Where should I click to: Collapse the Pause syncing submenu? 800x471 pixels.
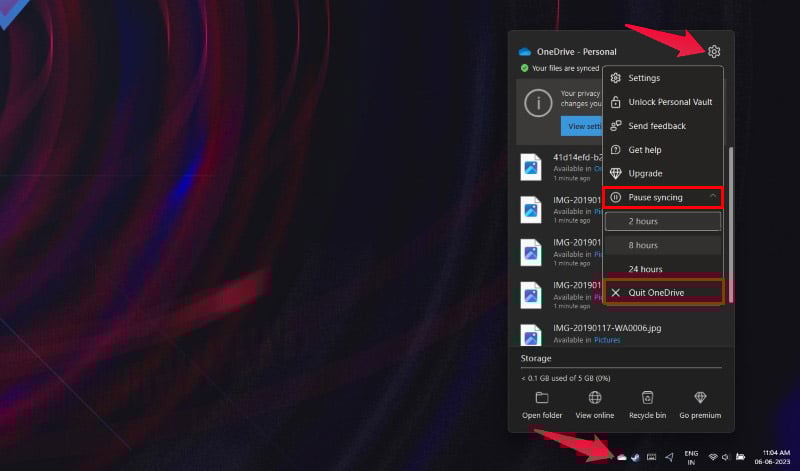[713, 197]
